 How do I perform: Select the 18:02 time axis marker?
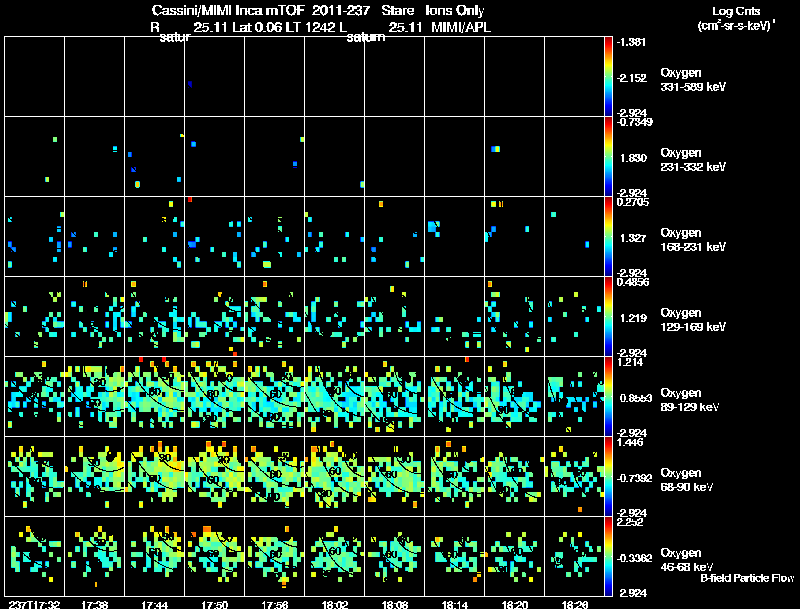[x=335, y=605]
